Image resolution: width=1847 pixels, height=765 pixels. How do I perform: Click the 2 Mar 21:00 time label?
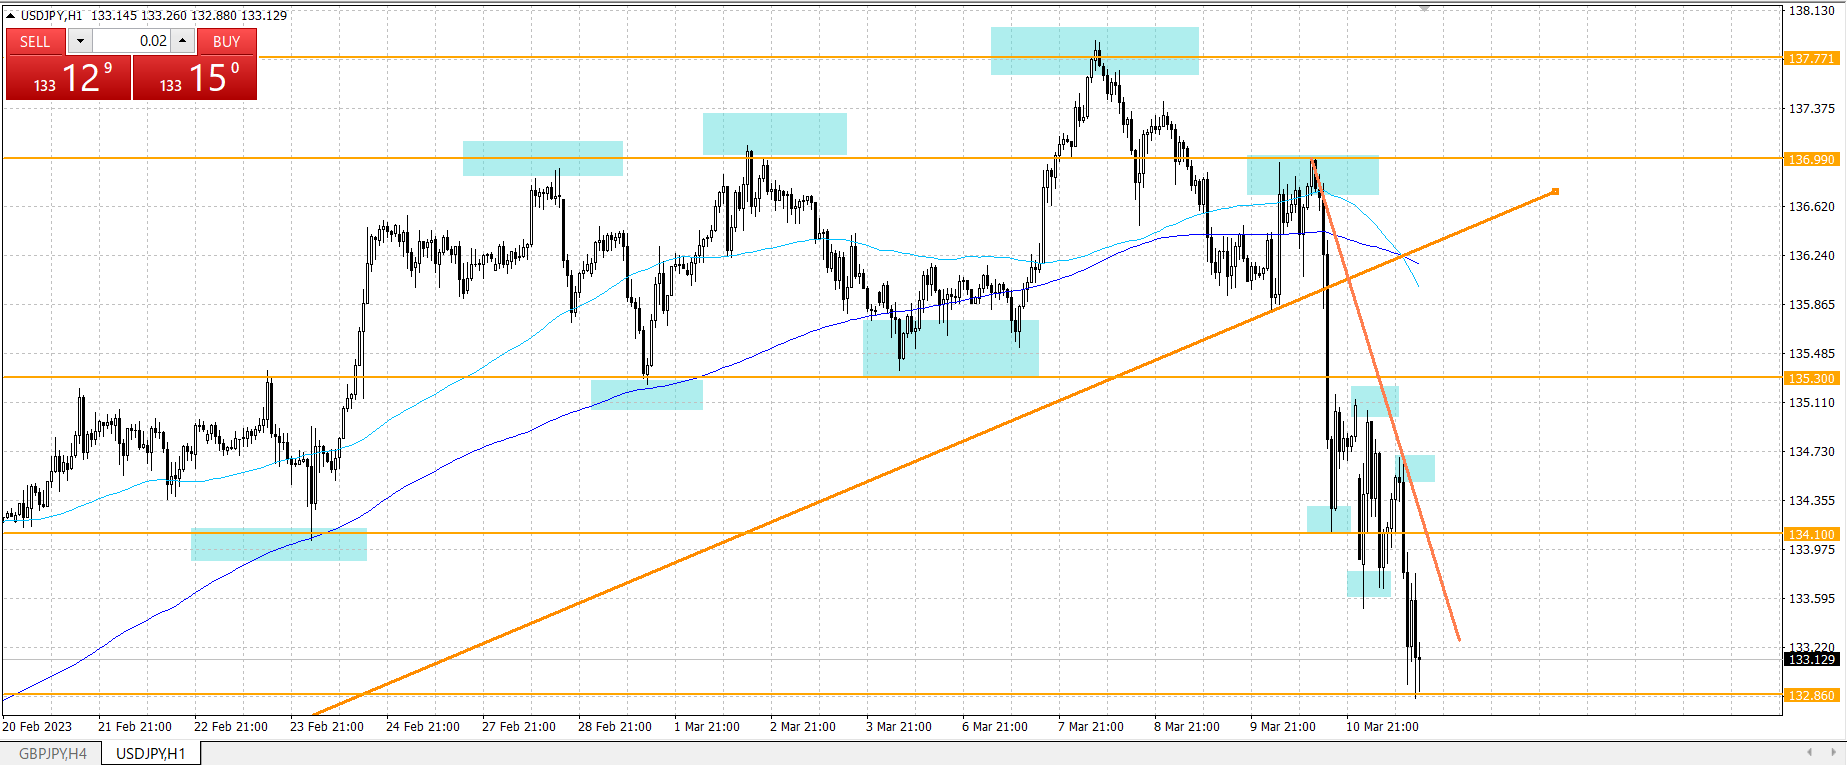[x=803, y=727]
